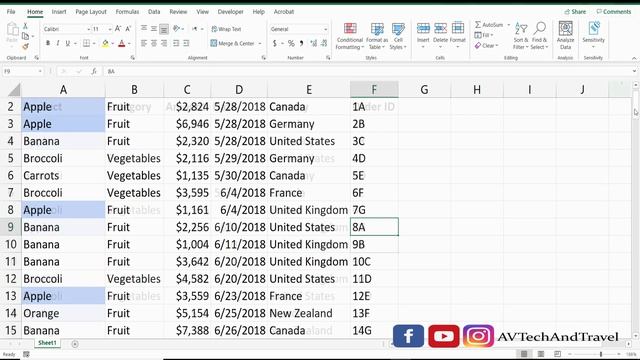
Task: Switch to the Page Layout tab
Action: [91, 12]
